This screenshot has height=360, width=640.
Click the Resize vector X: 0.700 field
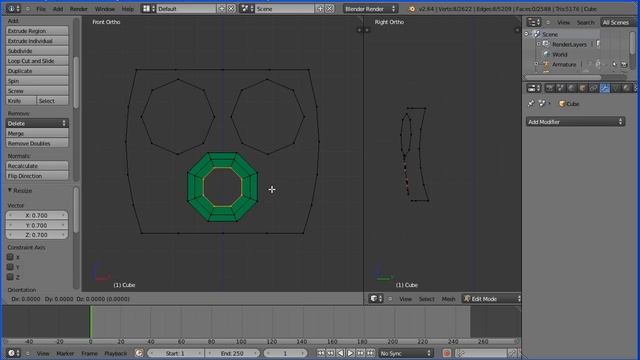click(x=37, y=215)
